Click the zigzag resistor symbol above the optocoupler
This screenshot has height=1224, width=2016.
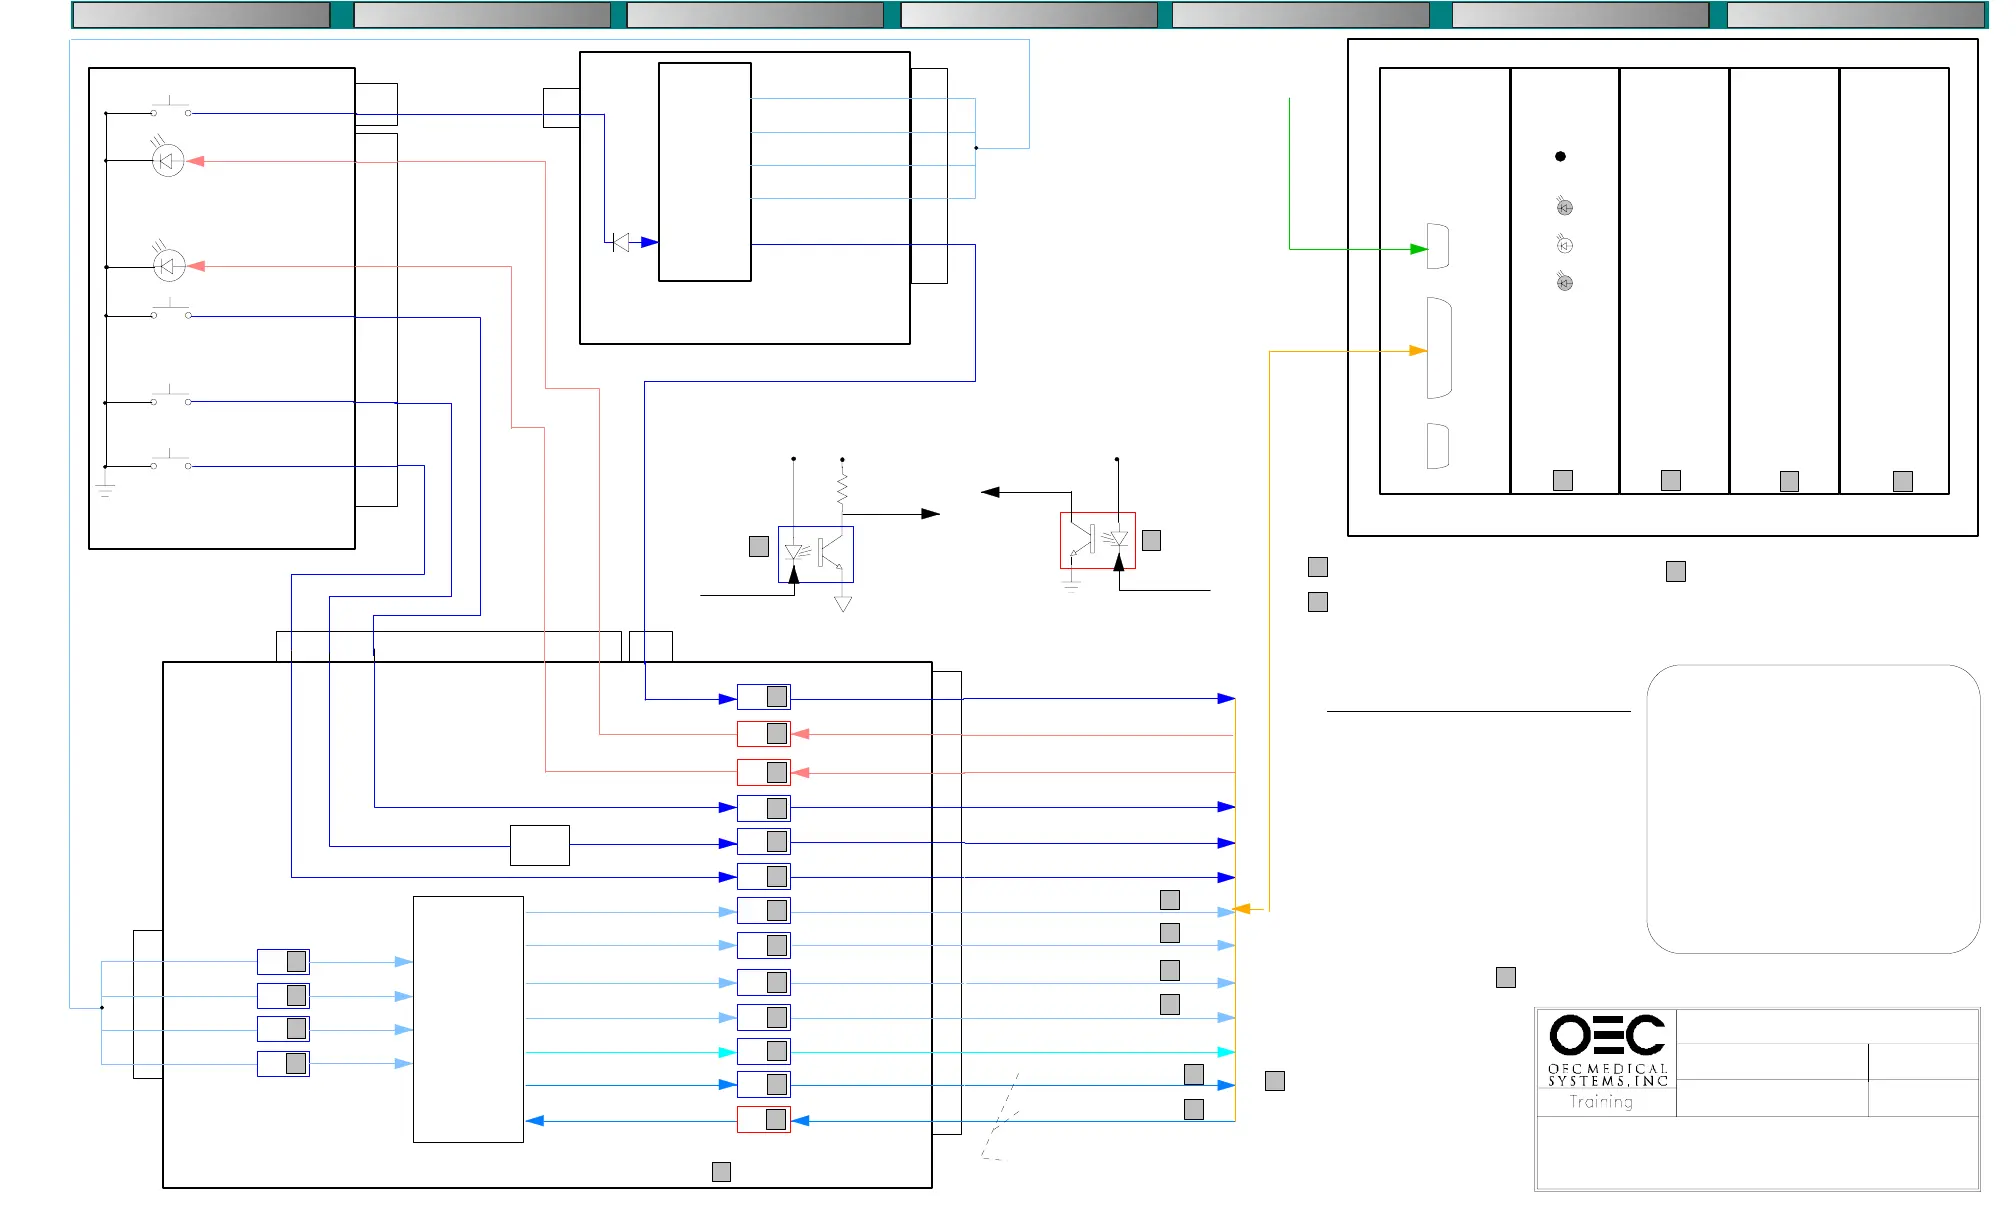coord(842,490)
